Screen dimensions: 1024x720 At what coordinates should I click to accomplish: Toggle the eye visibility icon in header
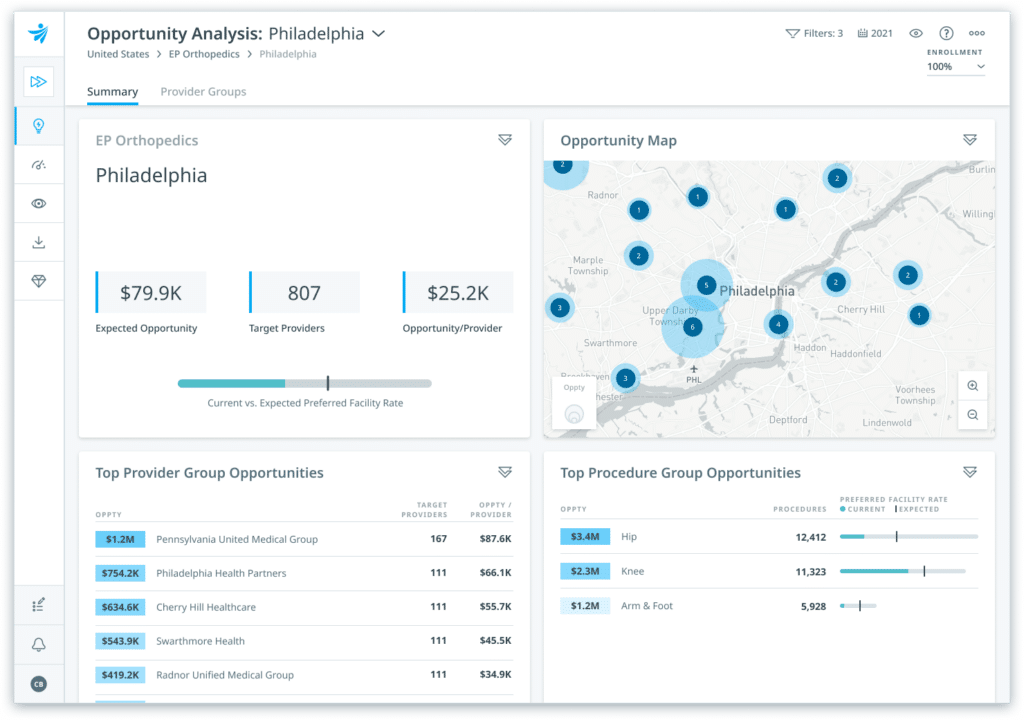916,33
